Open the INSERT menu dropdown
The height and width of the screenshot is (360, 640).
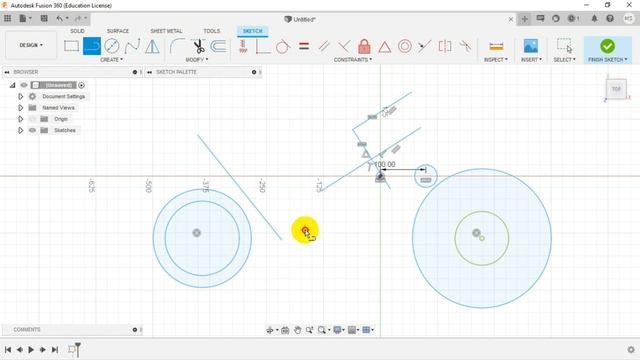531,60
